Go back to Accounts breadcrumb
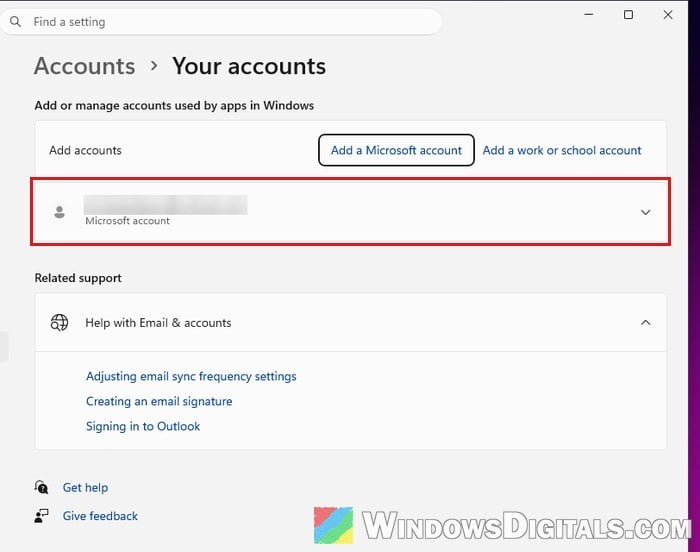Viewport: 700px width, 552px height. point(84,66)
